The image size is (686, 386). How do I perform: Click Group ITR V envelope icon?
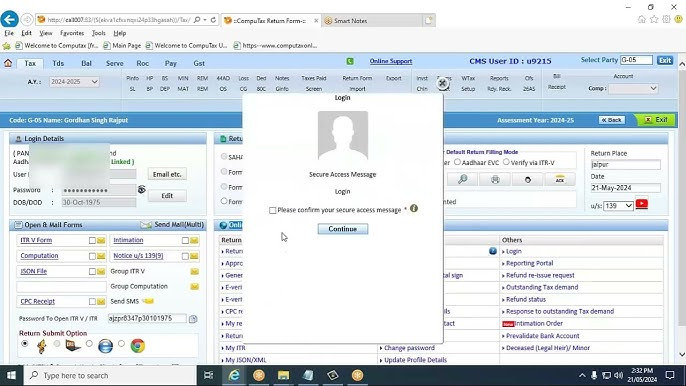tap(194, 272)
